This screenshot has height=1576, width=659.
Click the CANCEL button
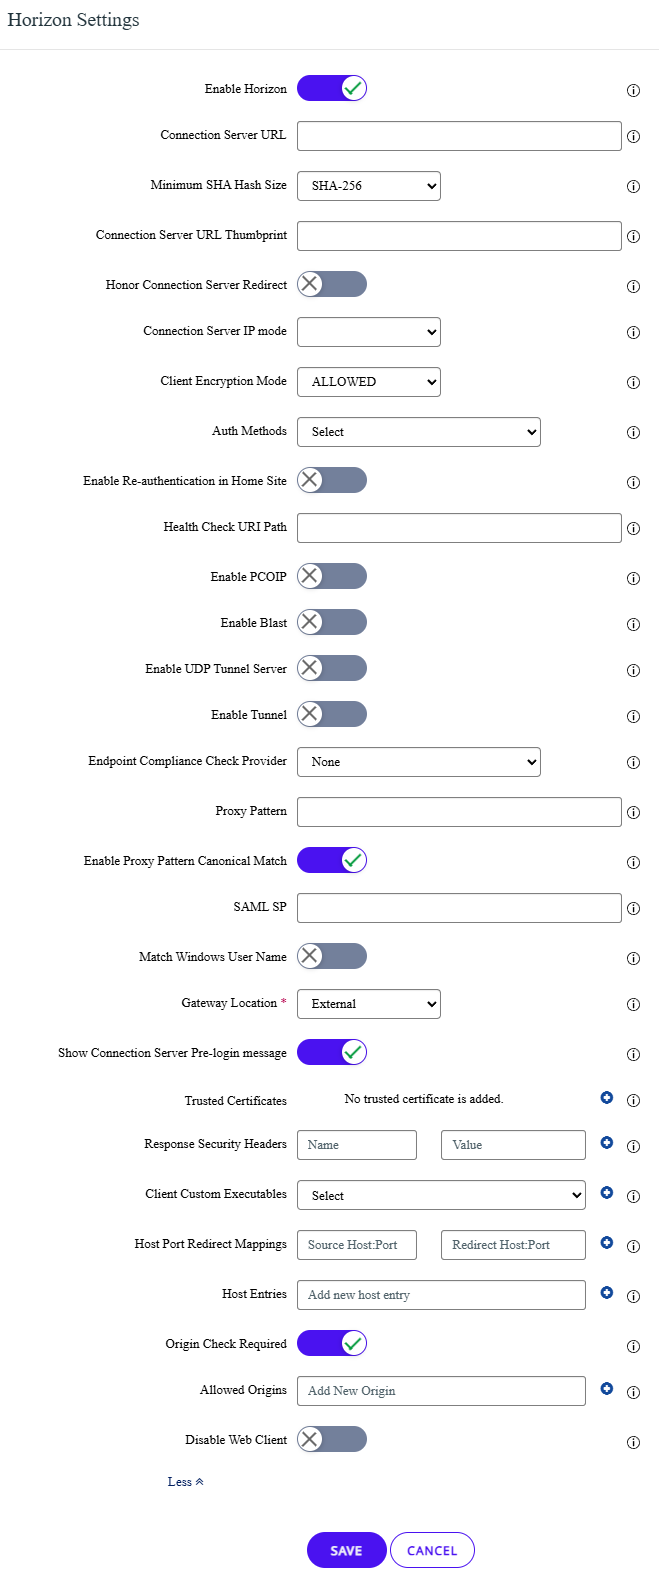coord(432,1550)
